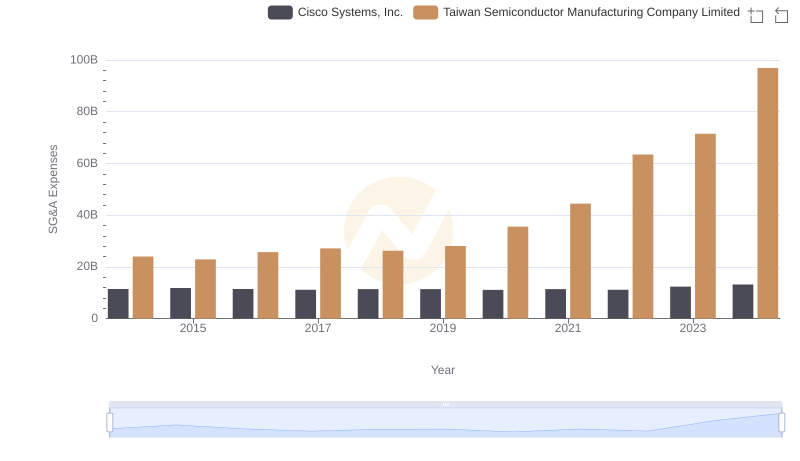The width and height of the screenshot is (800, 461).
Task: Select the Taiwan Semiconductor bar for 2015
Action: [x=205, y=289]
